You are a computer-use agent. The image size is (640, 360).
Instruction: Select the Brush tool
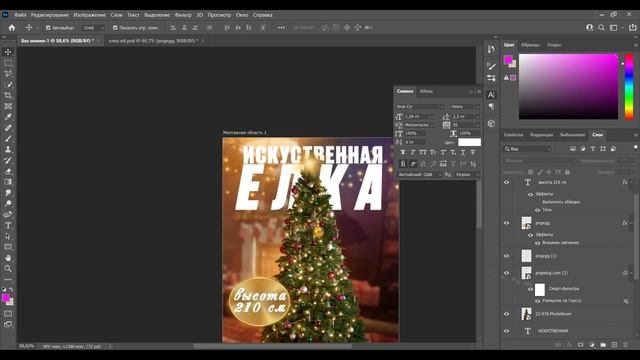click(x=8, y=139)
